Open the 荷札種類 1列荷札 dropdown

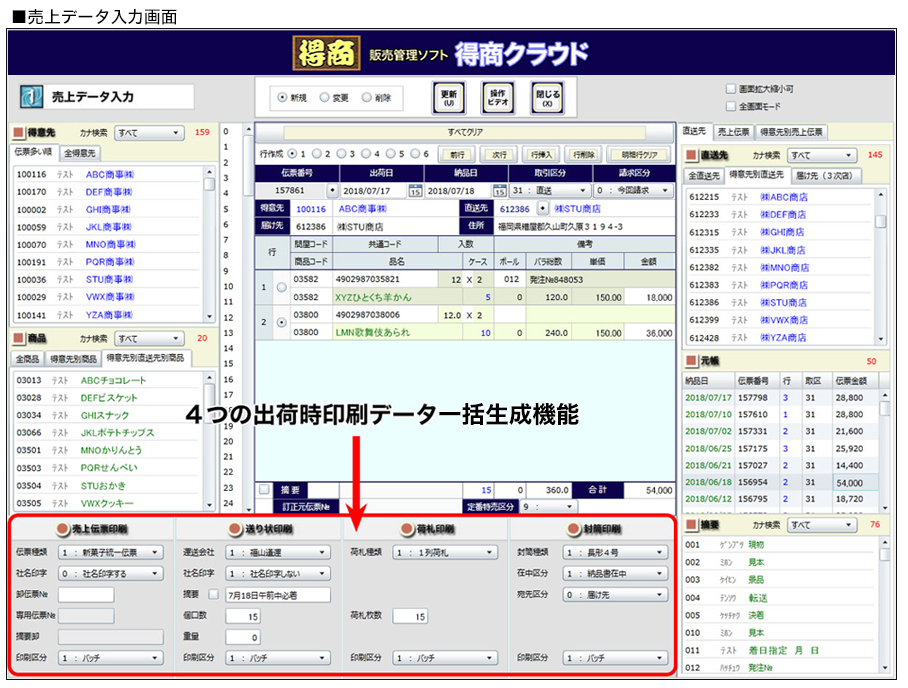[x=445, y=552]
